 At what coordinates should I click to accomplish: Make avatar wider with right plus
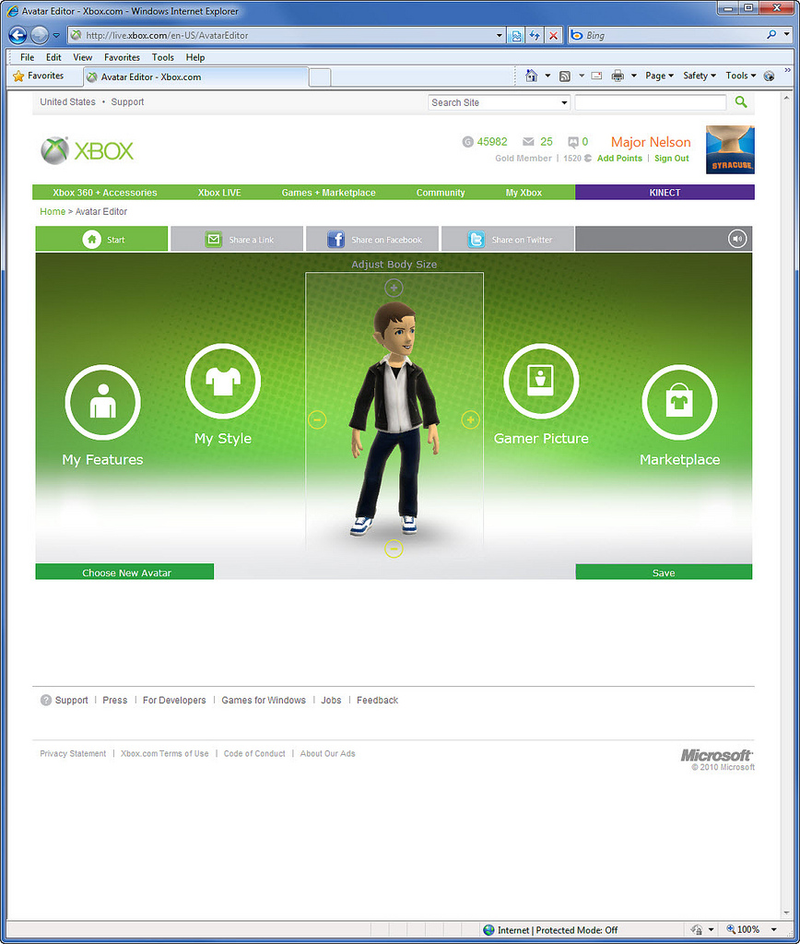[x=470, y=420]
